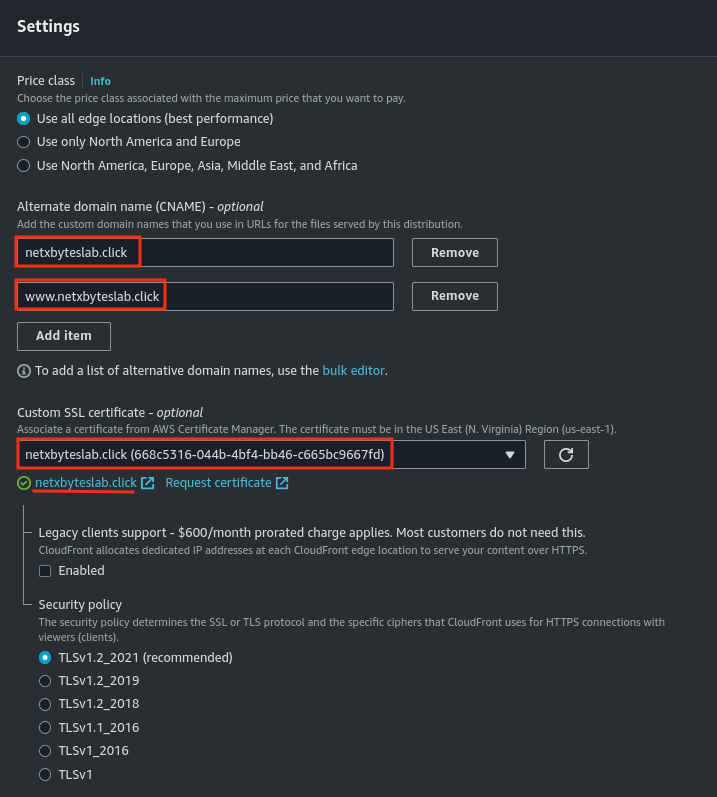This screenshot has width=717, height=797.
Task: Remove the netxbyteslab.click alternate domain
Action: pos(454,253)
